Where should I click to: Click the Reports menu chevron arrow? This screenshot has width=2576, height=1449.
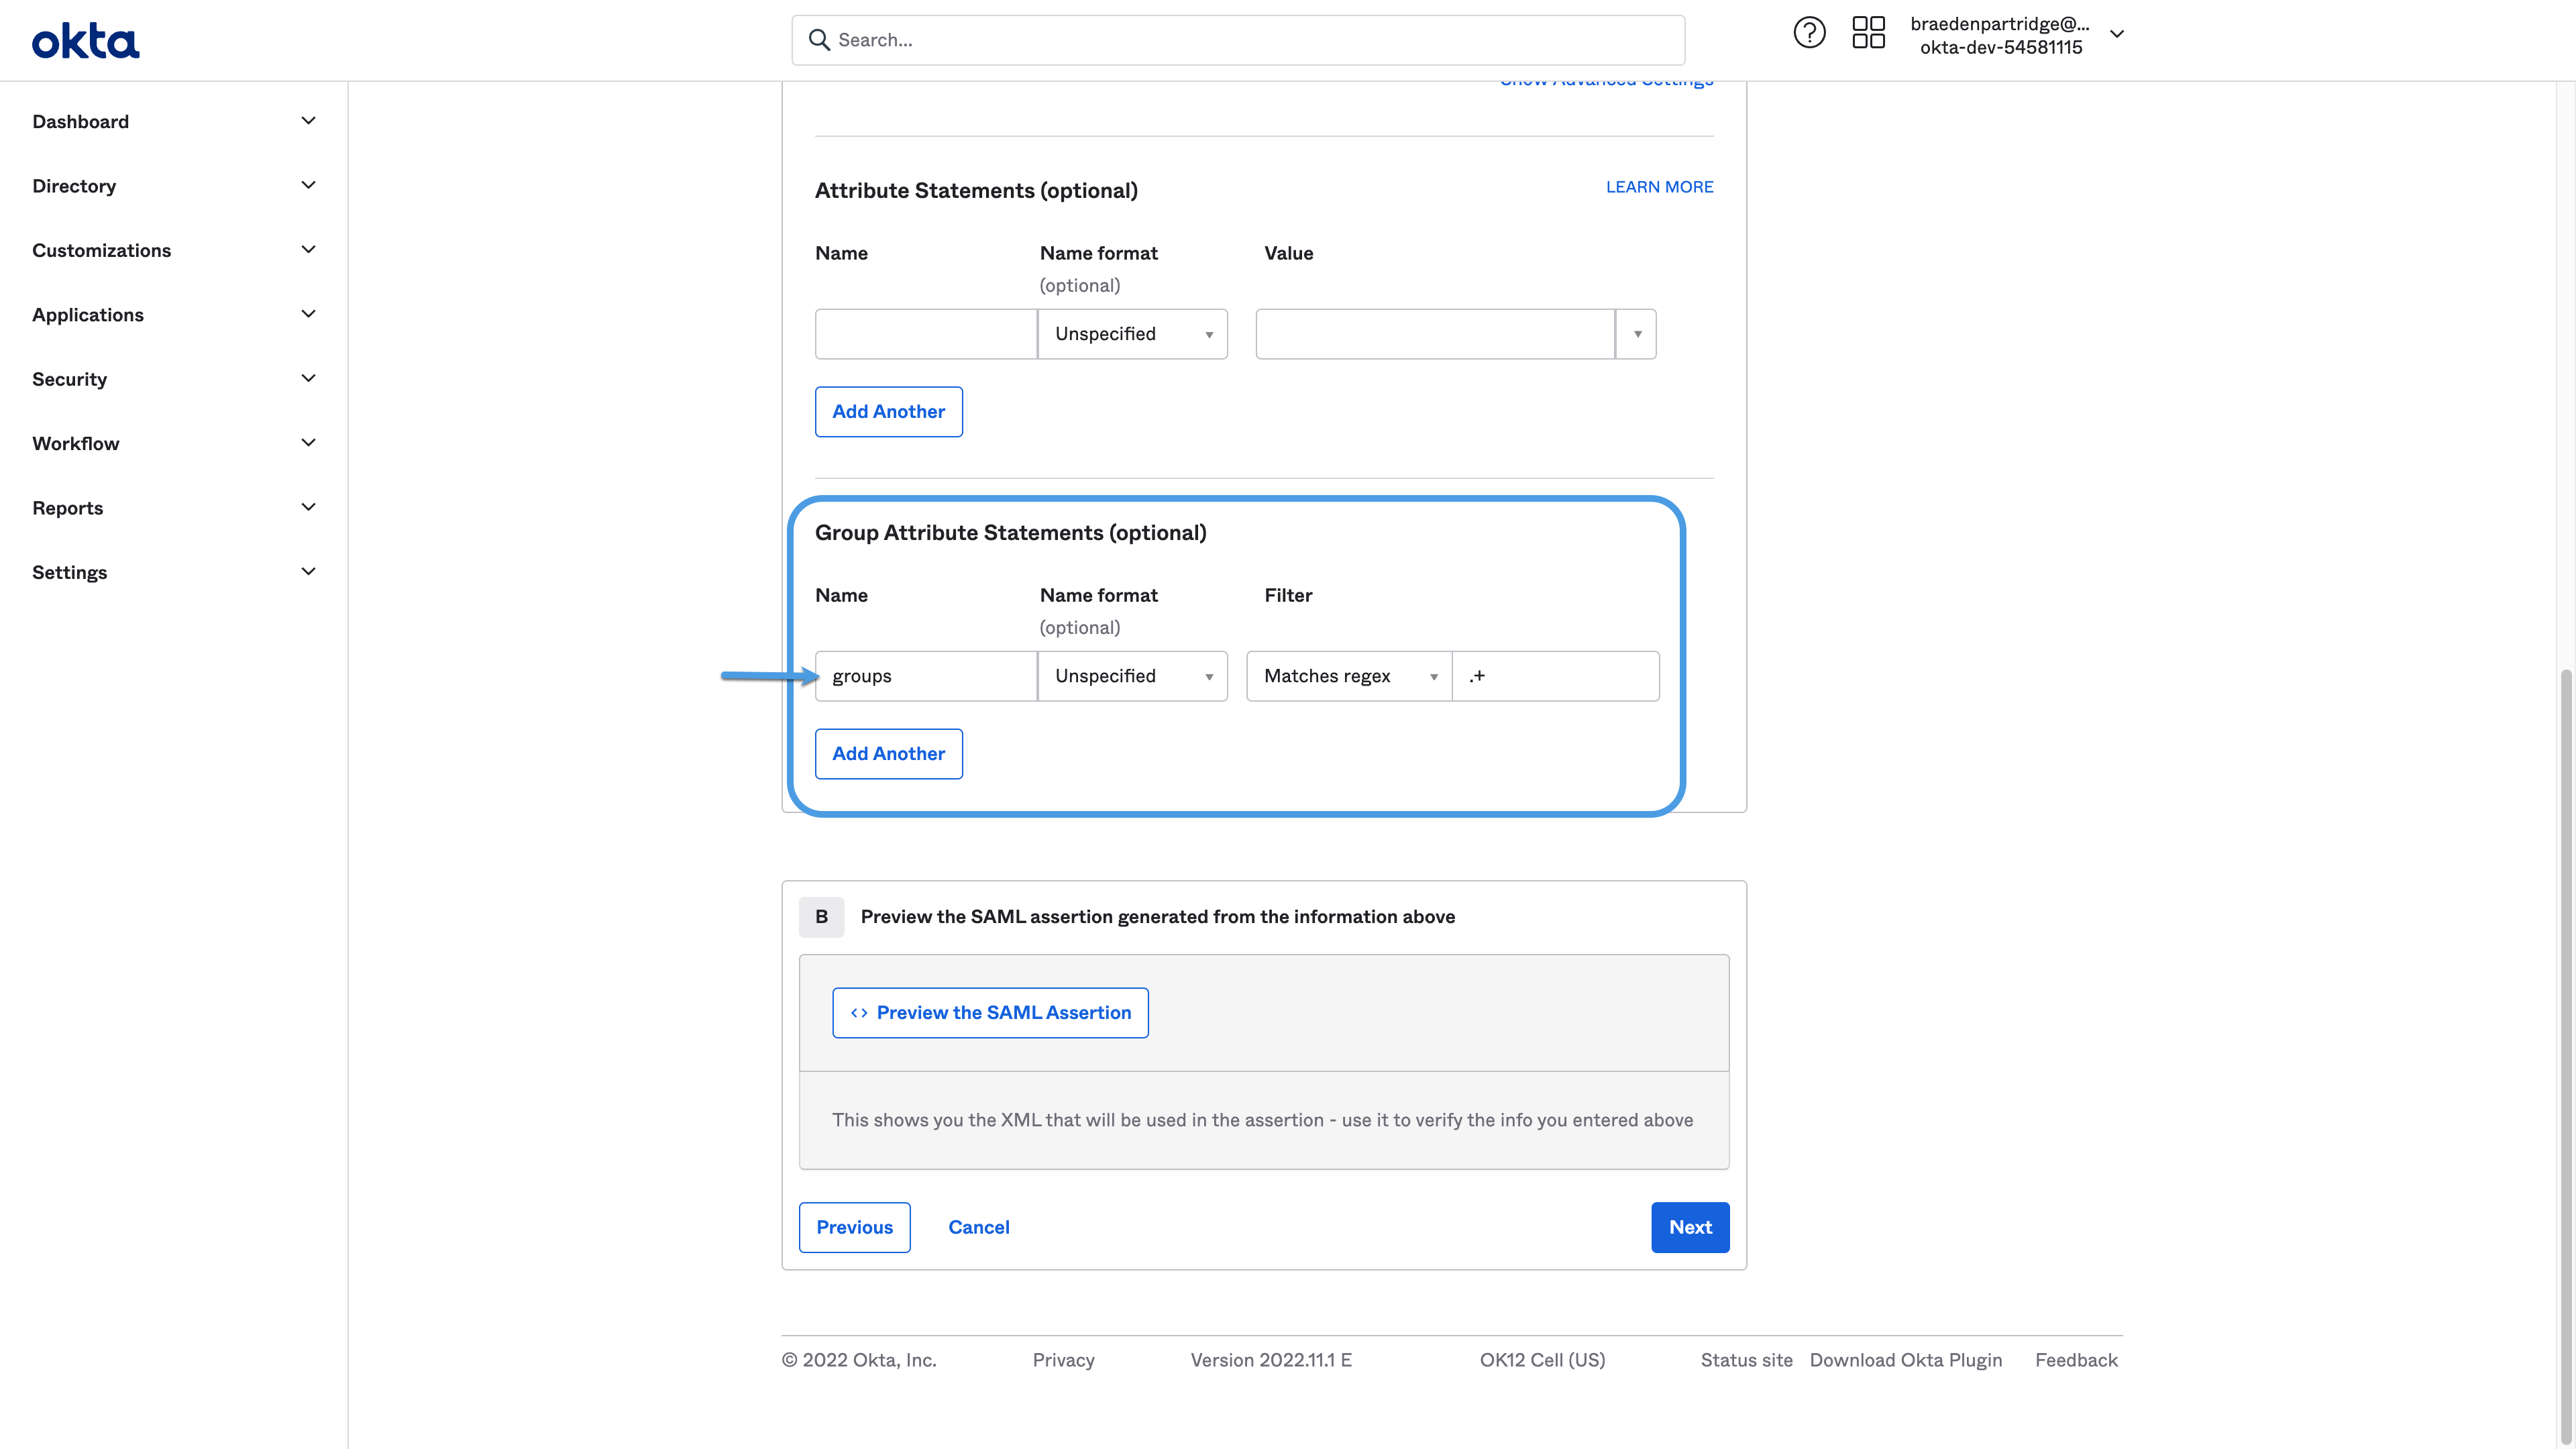[x=308, y=508]
